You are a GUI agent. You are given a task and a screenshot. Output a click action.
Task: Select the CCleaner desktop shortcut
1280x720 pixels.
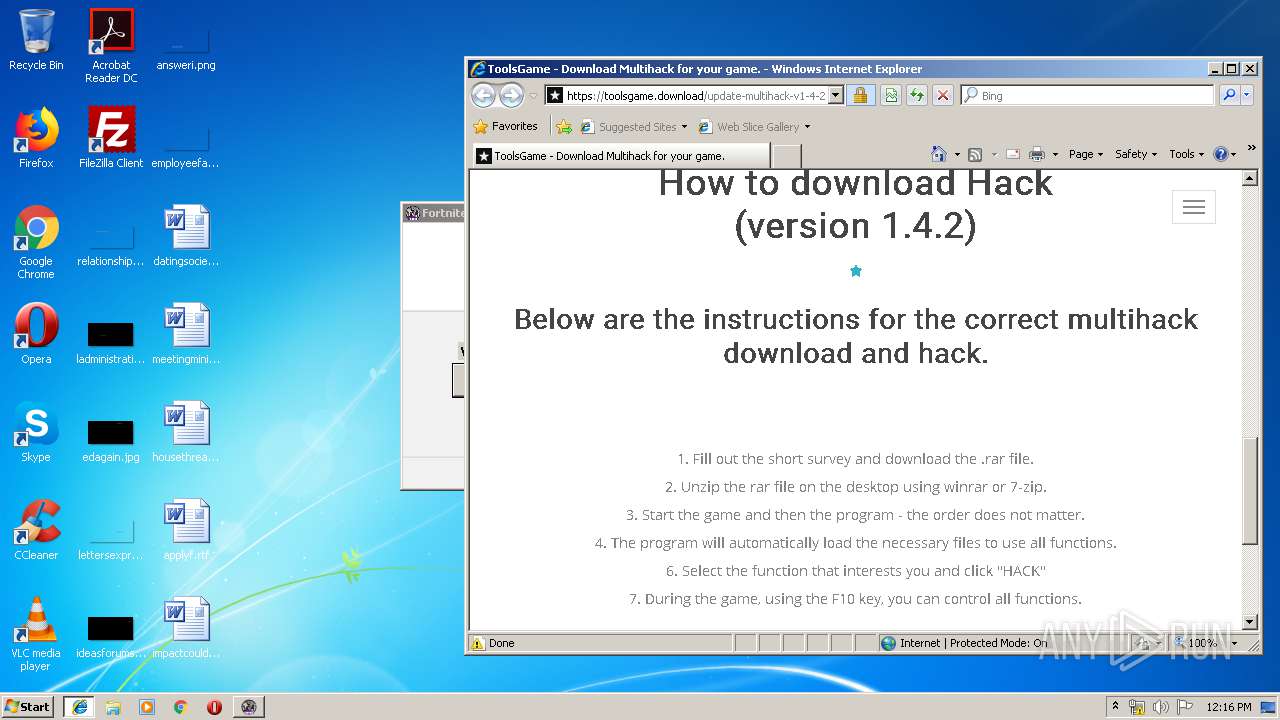tap(36, 529)
